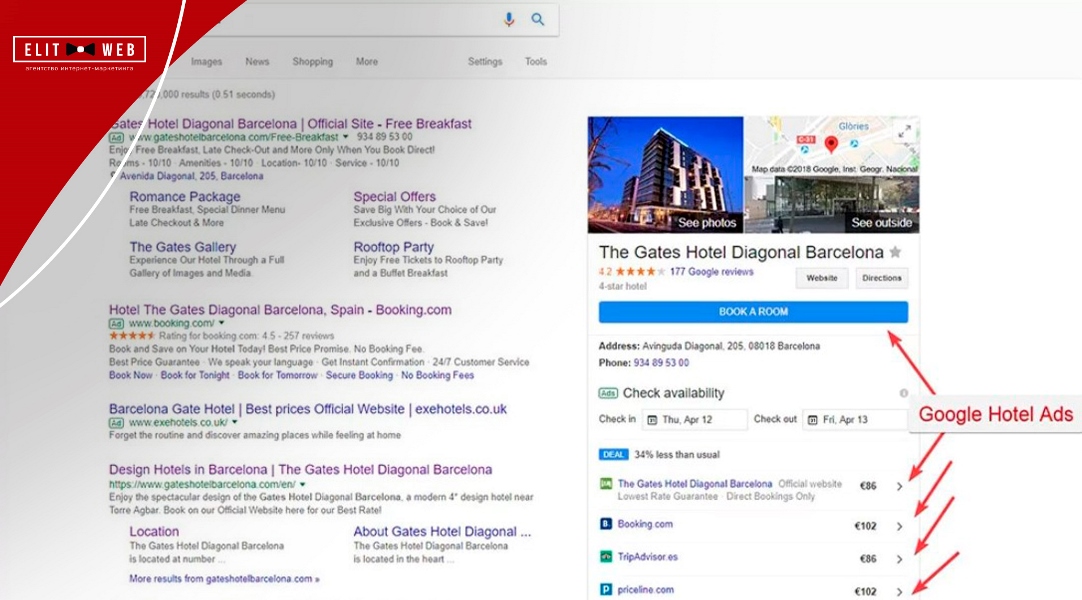Click the Avenida Diagonal, 205 address link
This screenshot has width=1082, height=600.
[191, 176]
